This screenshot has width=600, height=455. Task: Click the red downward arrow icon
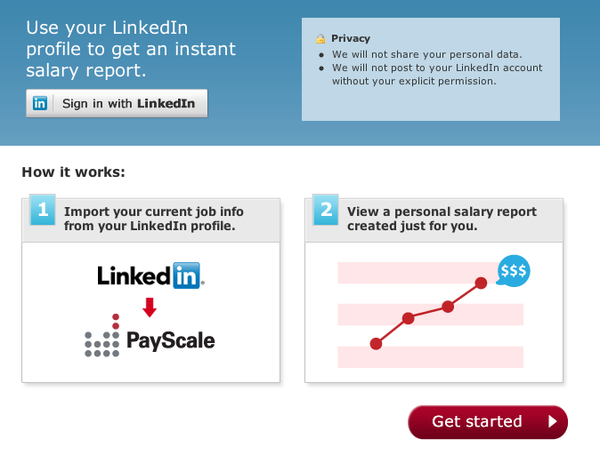pos(150,307)
